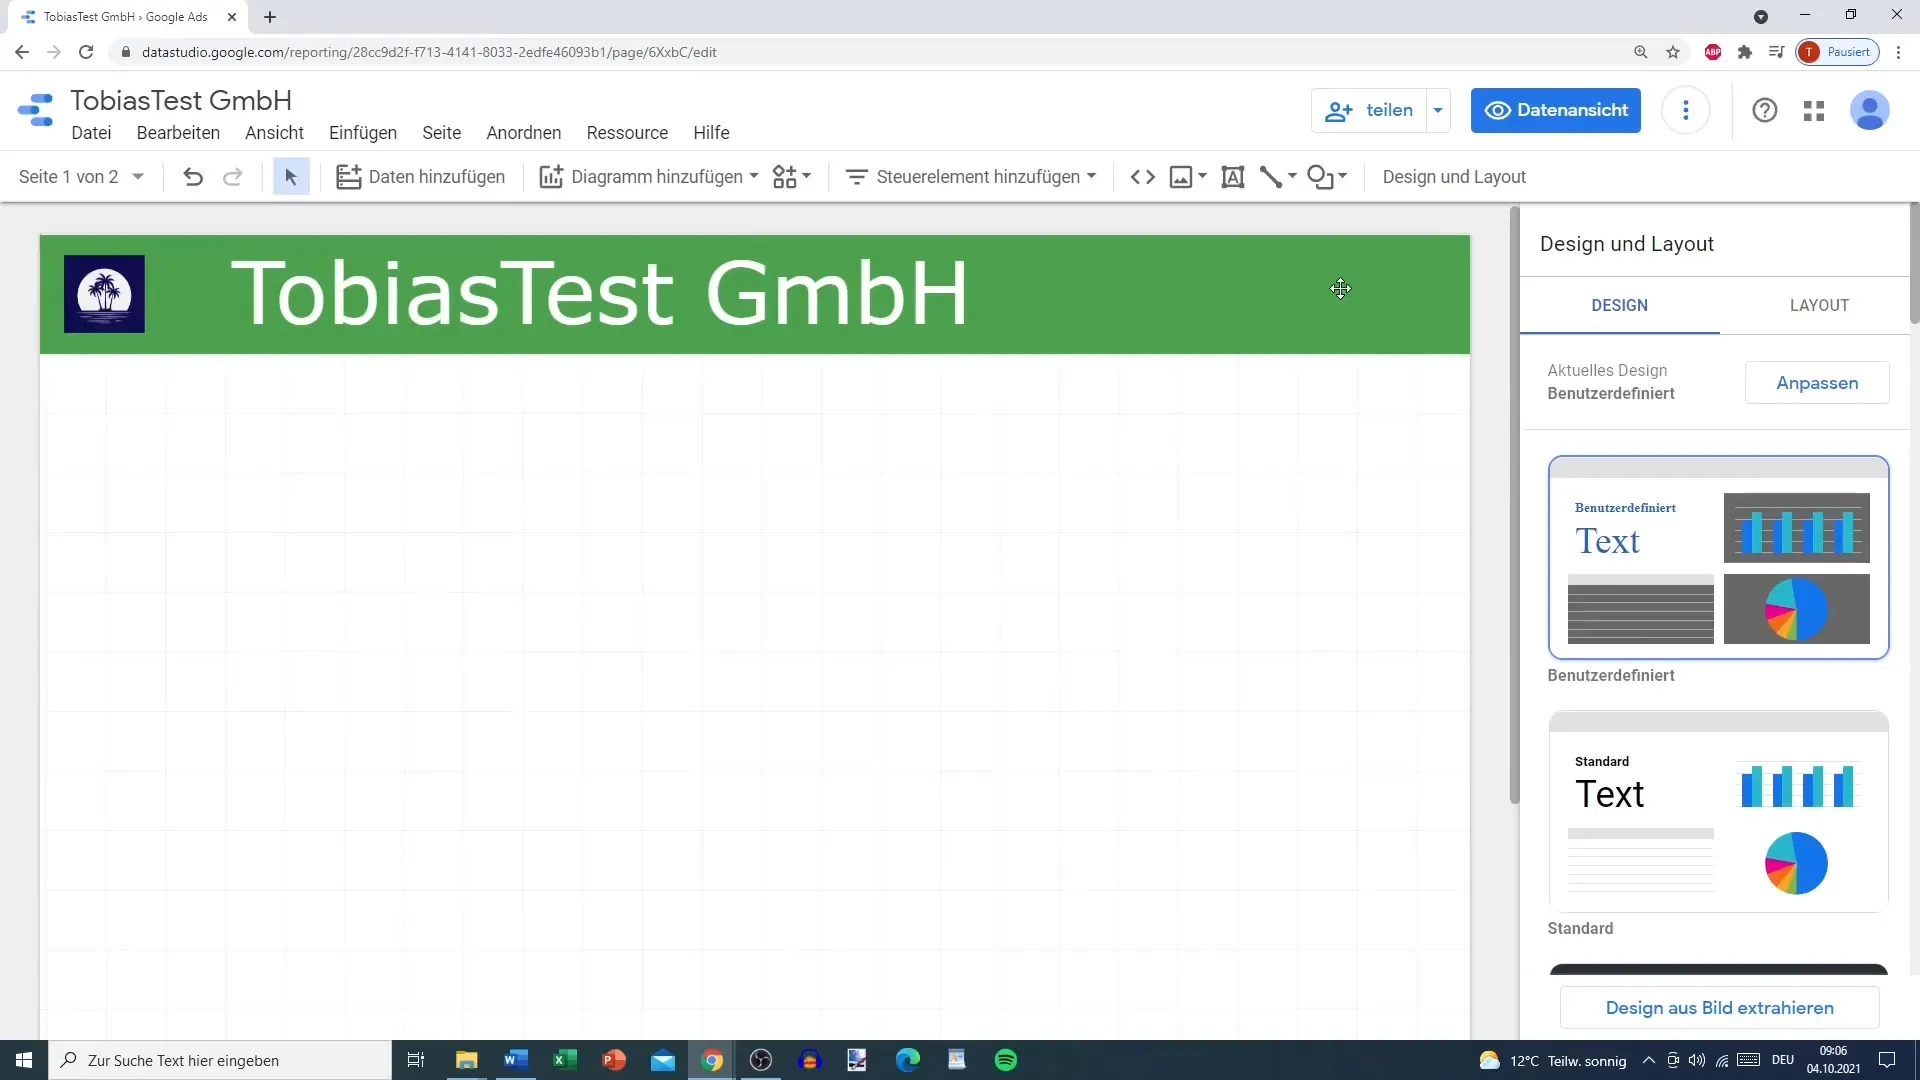Click the report title TobiasTest GmbH

(181, 100)
